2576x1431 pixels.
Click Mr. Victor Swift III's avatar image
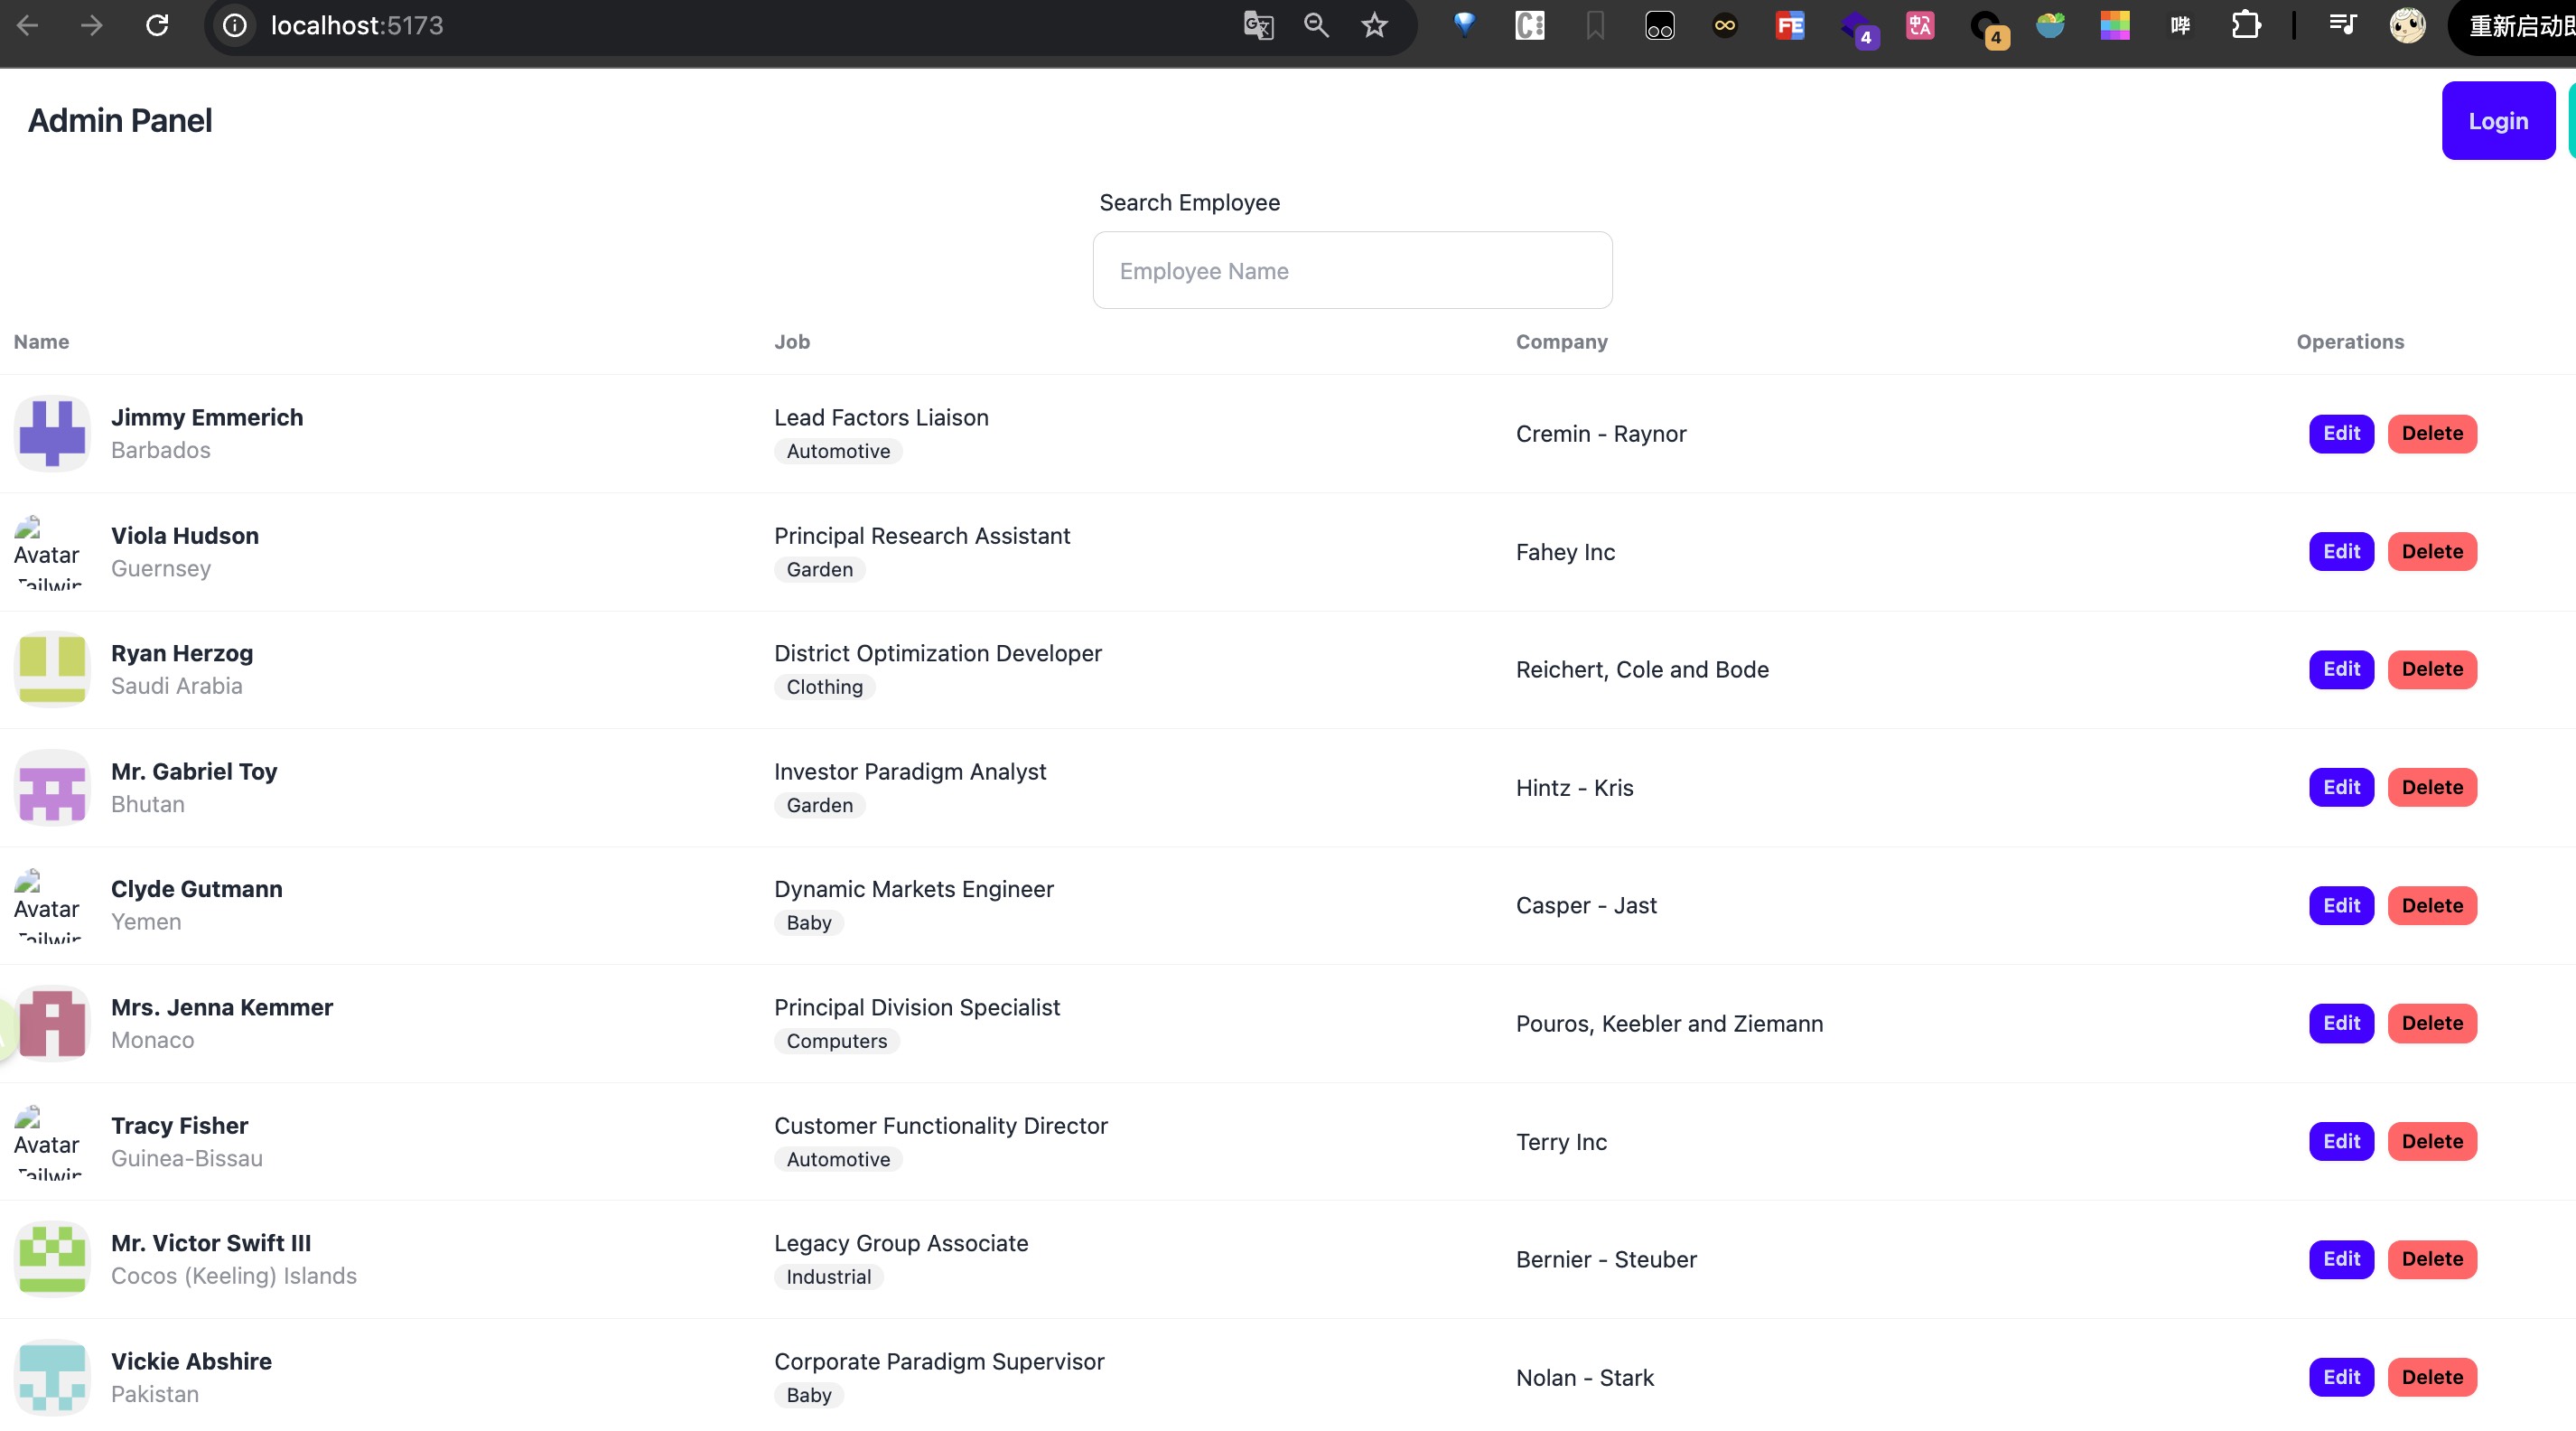52,1259
